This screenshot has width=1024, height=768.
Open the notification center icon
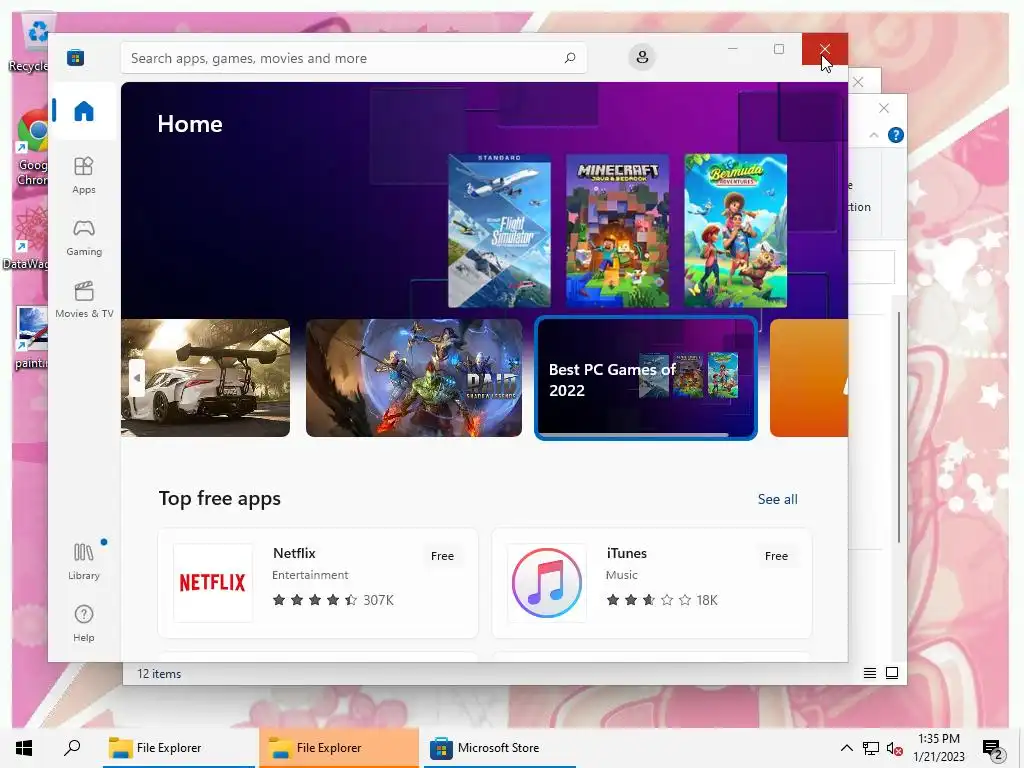993,749
